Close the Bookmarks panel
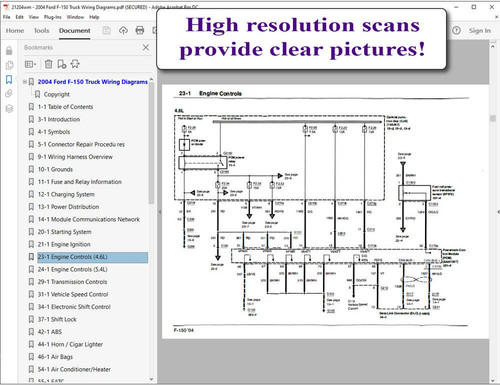This screenshot has width=500, height=385. [146, 48]
